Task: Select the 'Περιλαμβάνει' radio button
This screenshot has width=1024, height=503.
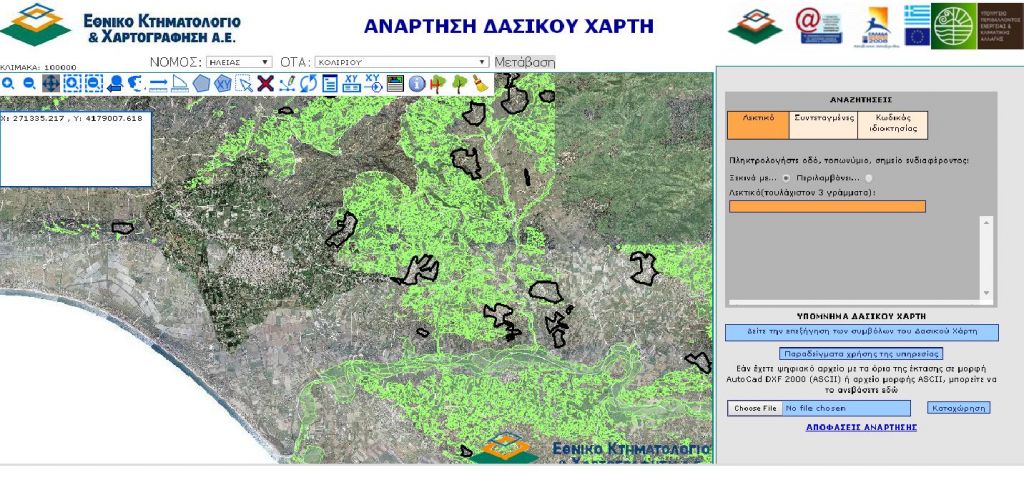Action: click(x=869, y=178)
